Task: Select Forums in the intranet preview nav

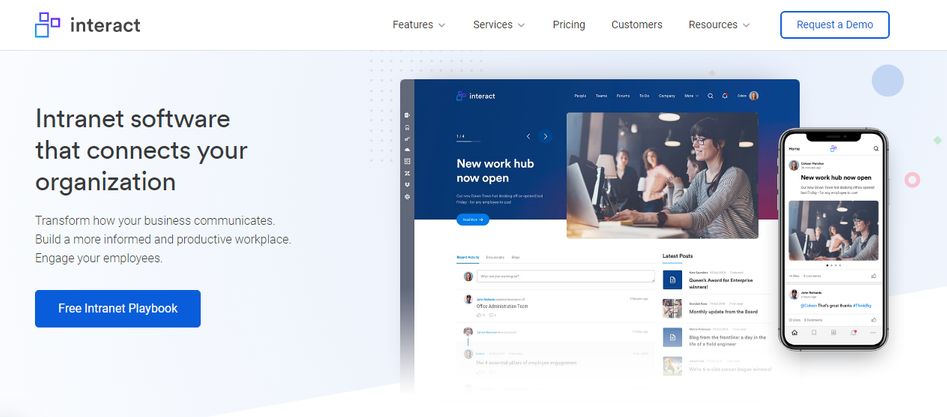Action: point(623,95)
